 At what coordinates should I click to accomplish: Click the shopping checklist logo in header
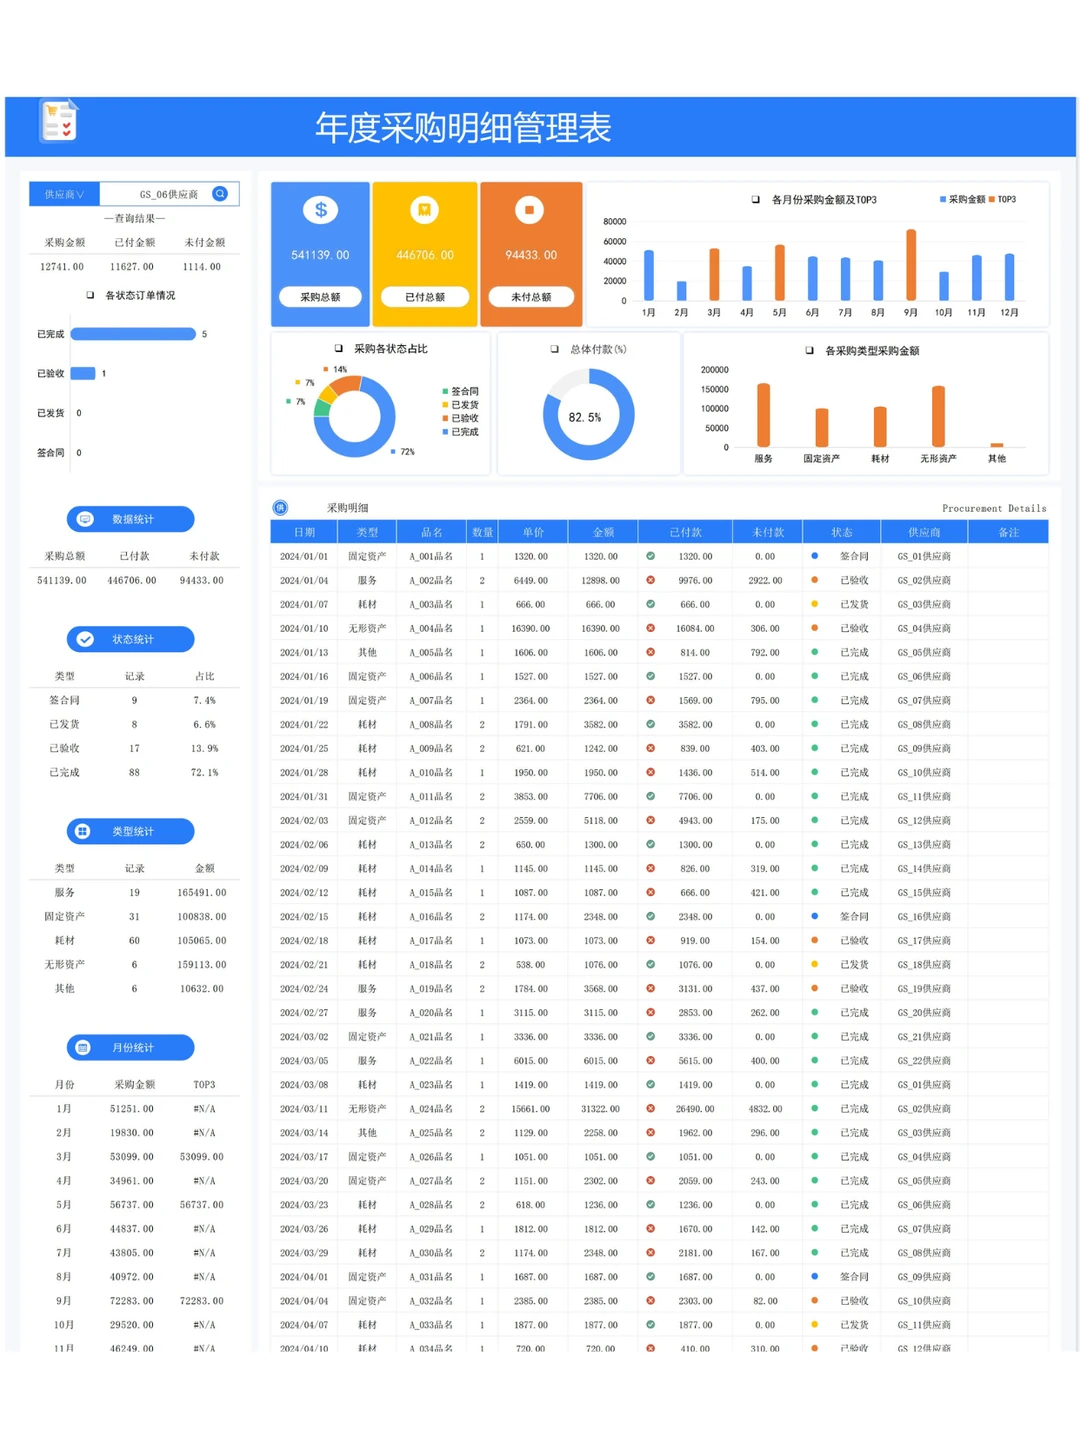point(58,121)
